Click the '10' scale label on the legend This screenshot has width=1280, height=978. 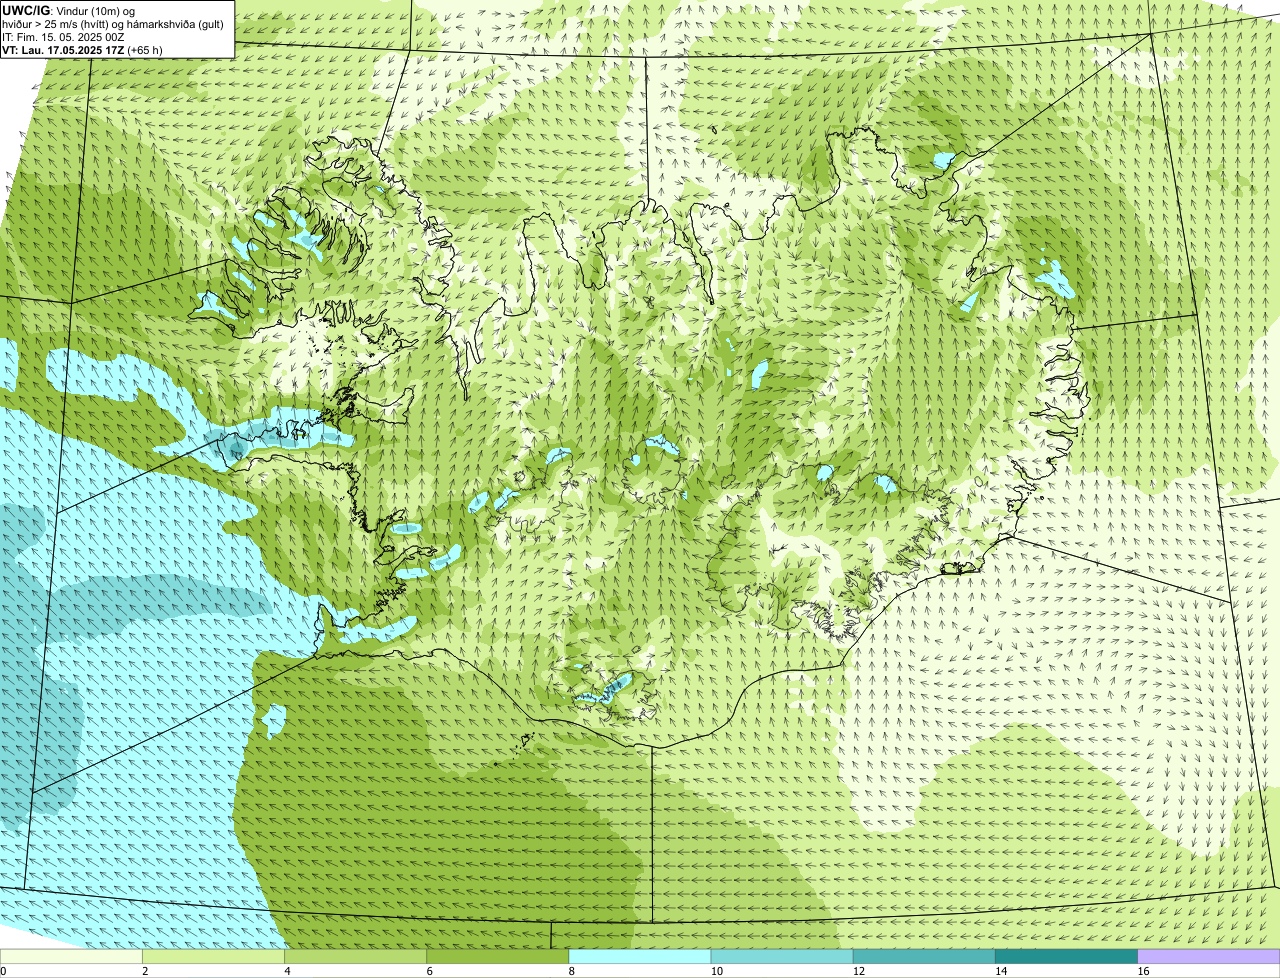[x=716, y=971]
